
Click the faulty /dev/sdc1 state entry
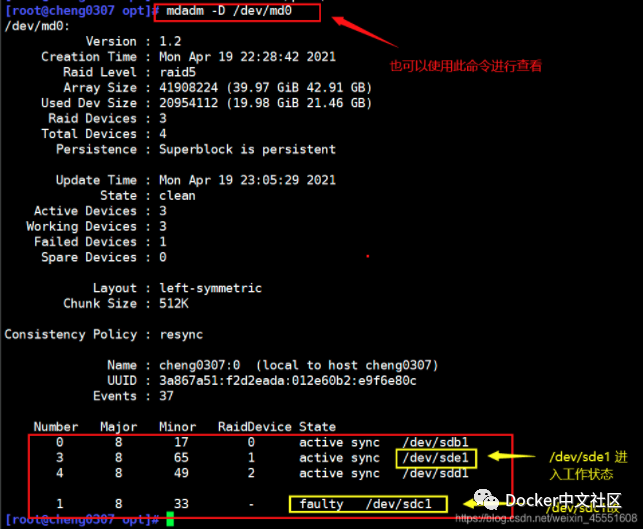click(x=365, y=504)
